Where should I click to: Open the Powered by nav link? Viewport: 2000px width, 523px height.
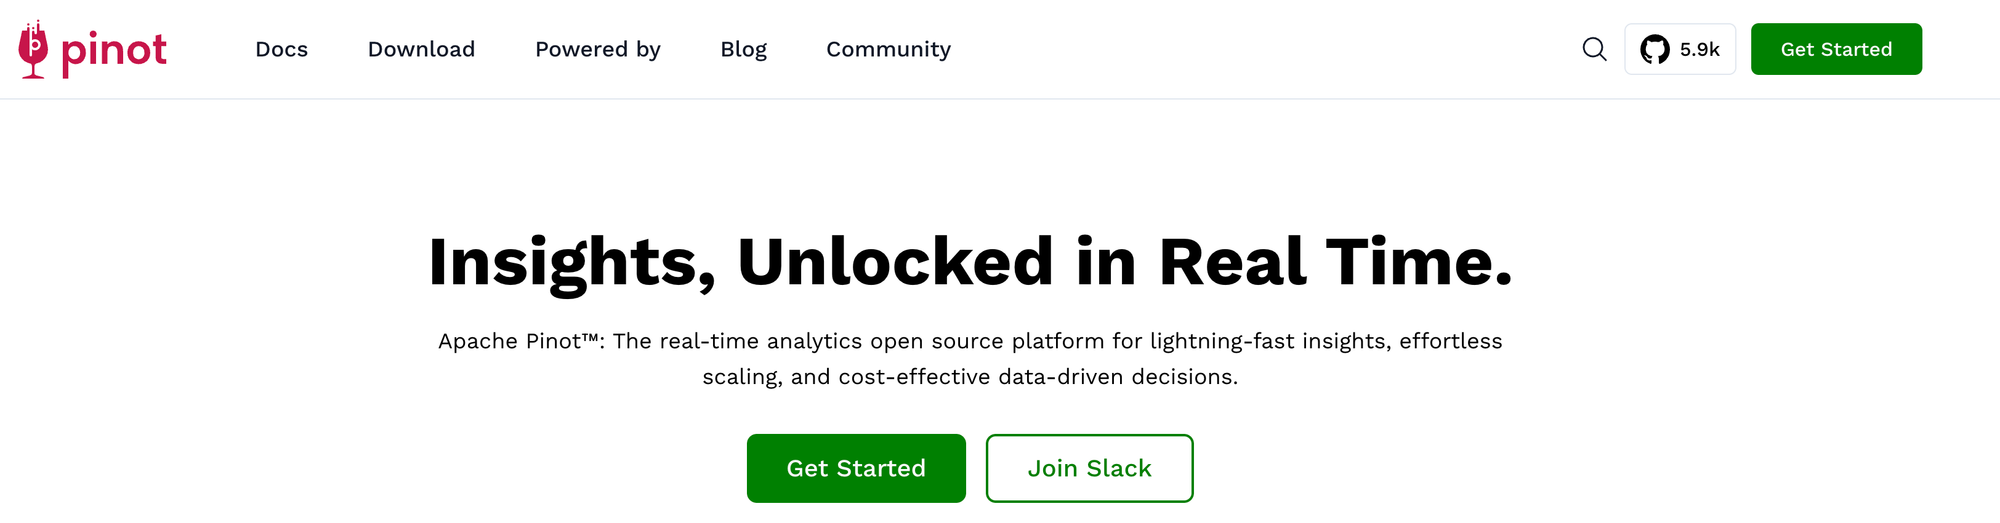click(597, 49)
